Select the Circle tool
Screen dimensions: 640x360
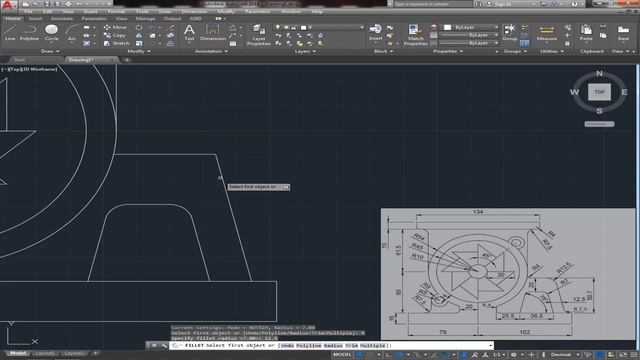(x=51, y=32)
